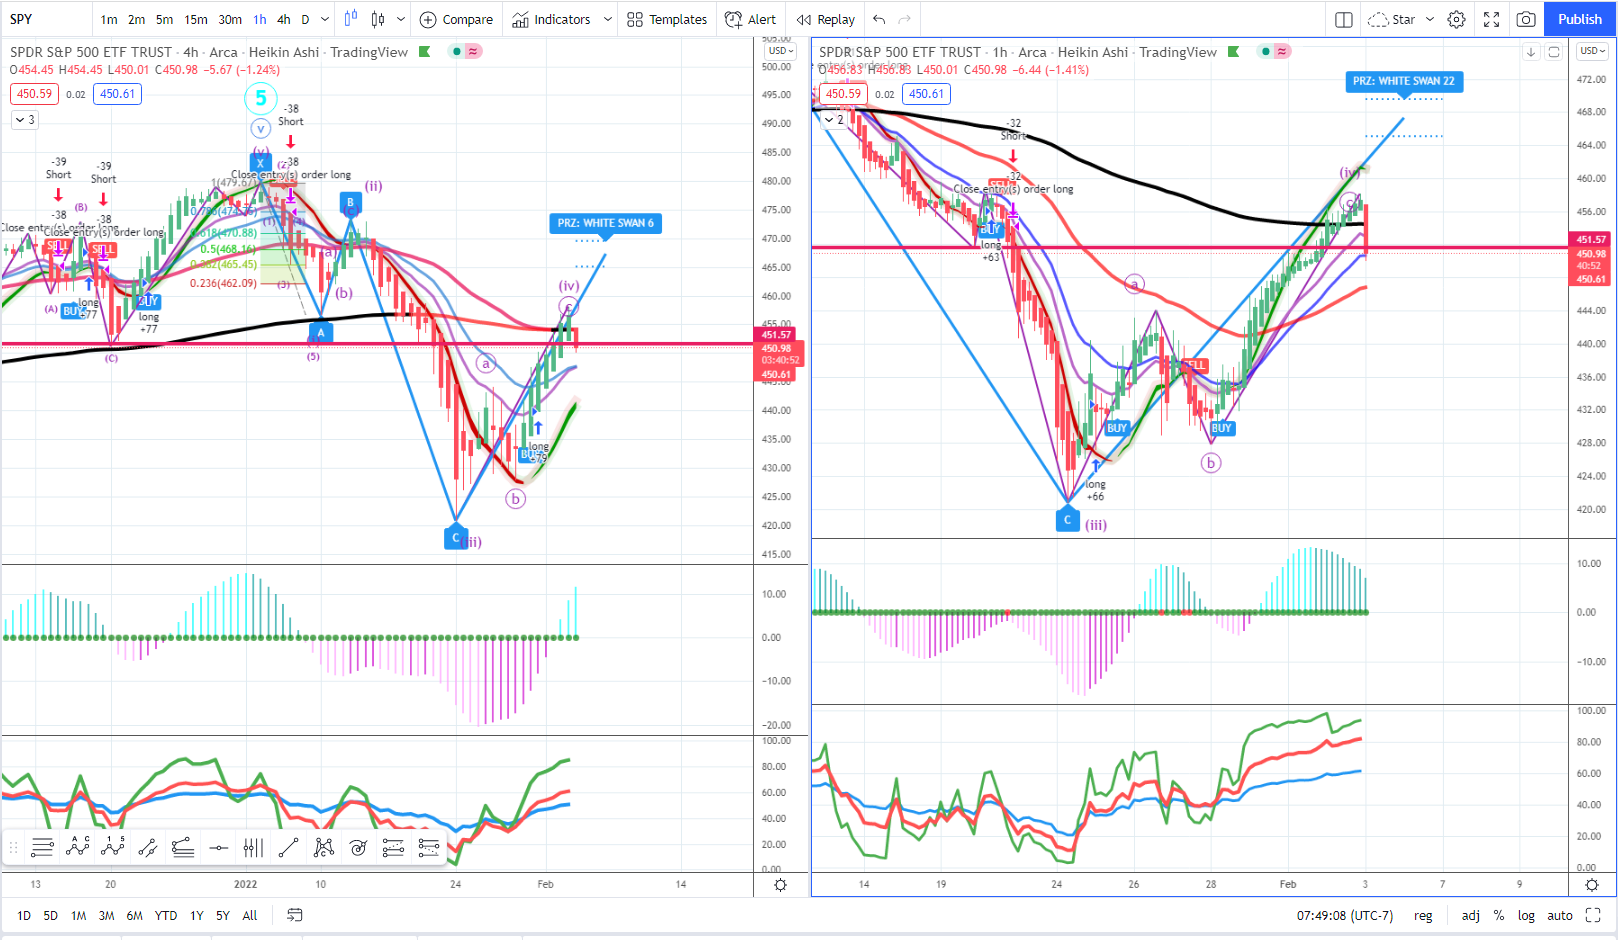Select the 1m interval

109,19
